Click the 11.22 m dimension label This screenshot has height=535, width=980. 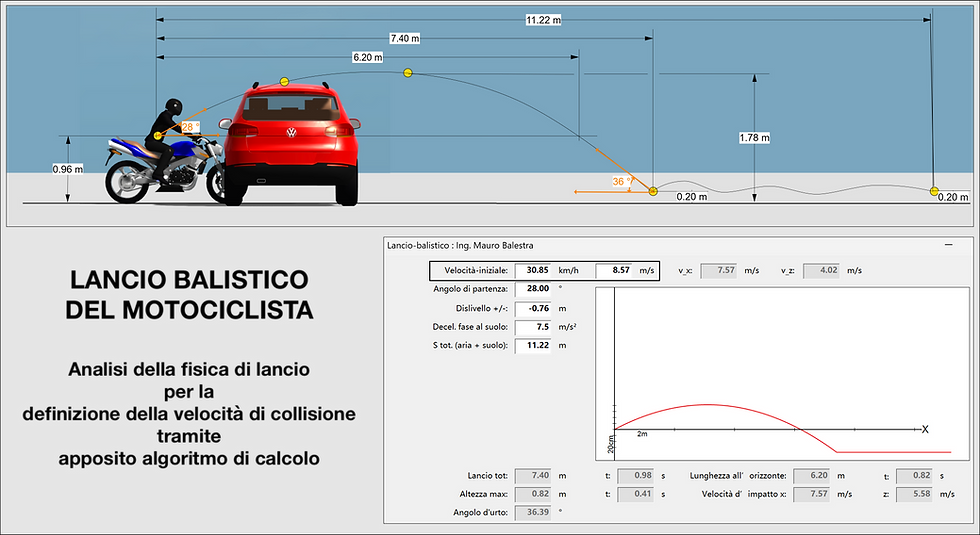pyautogui.click(x=543, y=20)
